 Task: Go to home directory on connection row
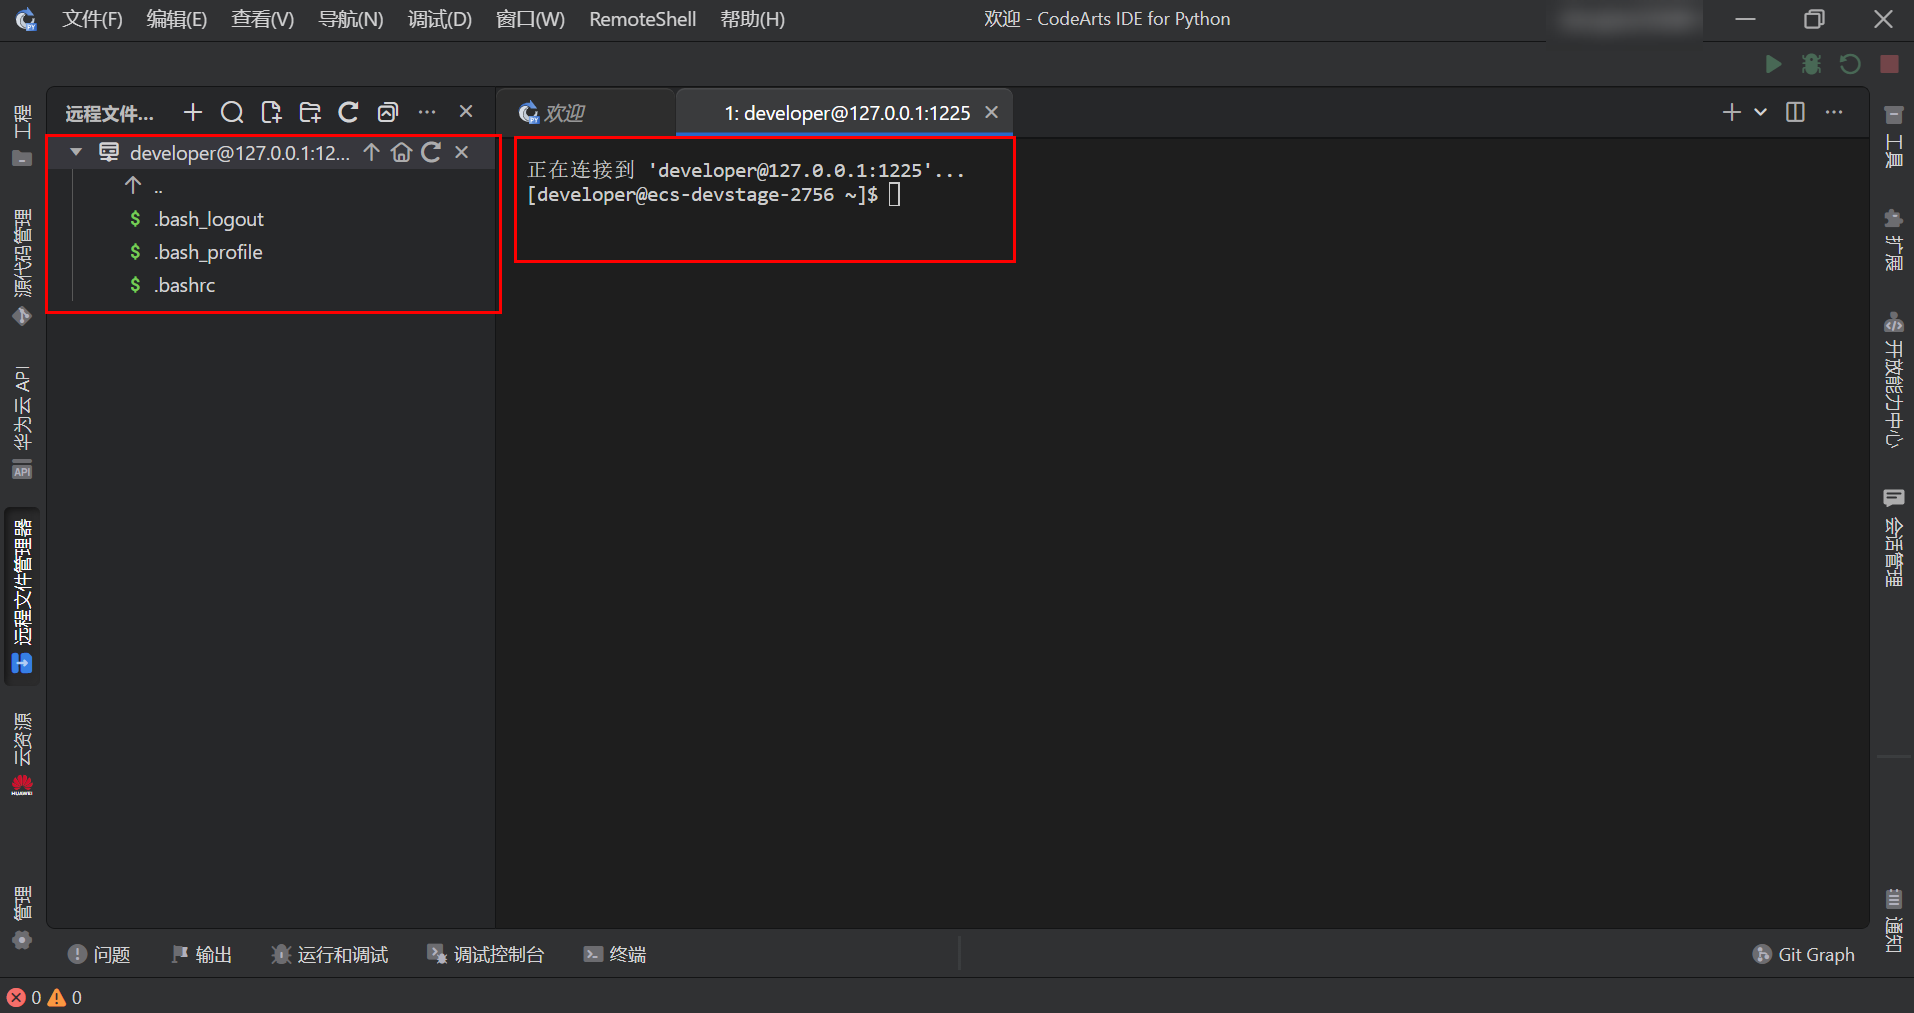click(401, 152)
